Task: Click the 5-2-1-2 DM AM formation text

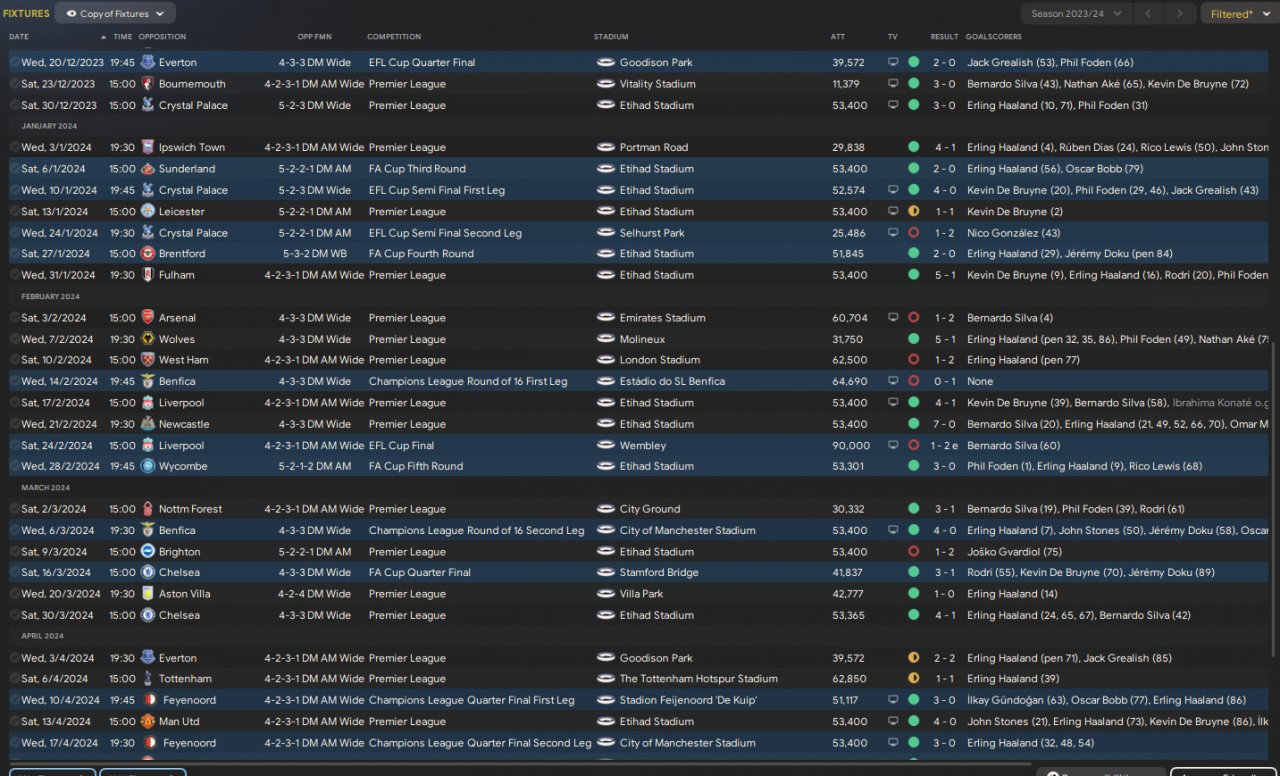Action: click(x=314, y=466)
